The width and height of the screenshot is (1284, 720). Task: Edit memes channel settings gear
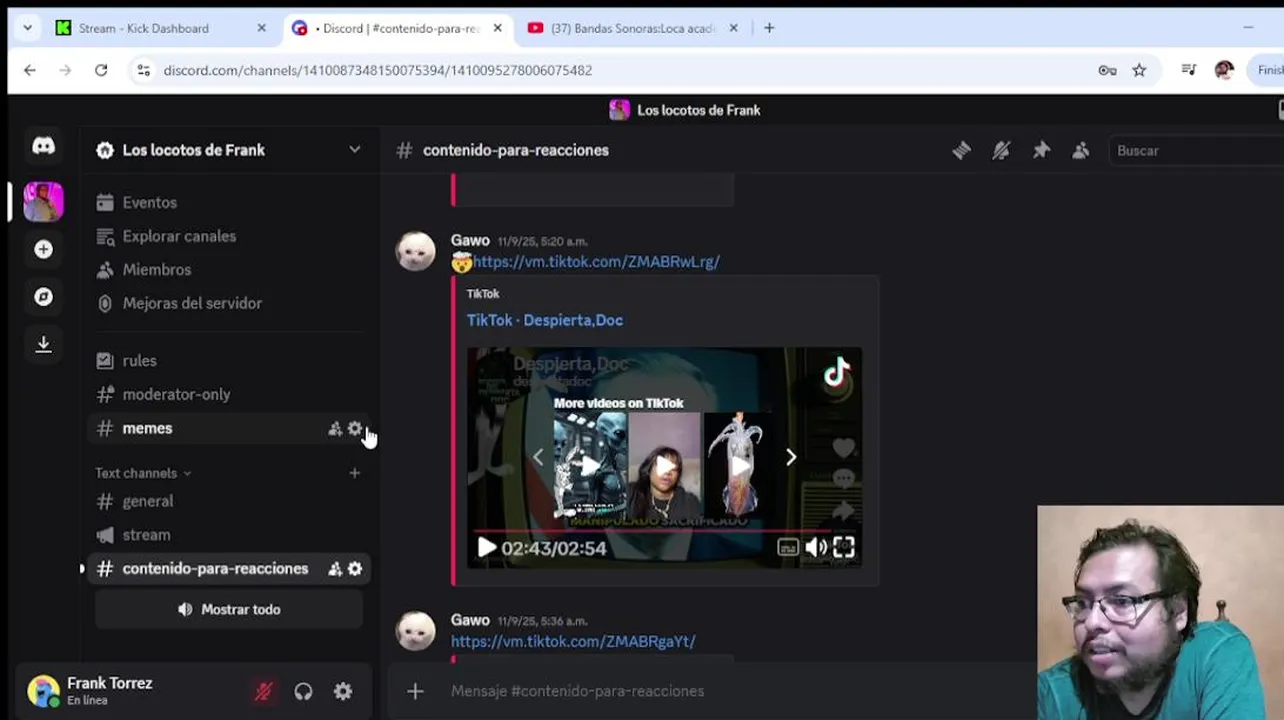coord(354,428)
